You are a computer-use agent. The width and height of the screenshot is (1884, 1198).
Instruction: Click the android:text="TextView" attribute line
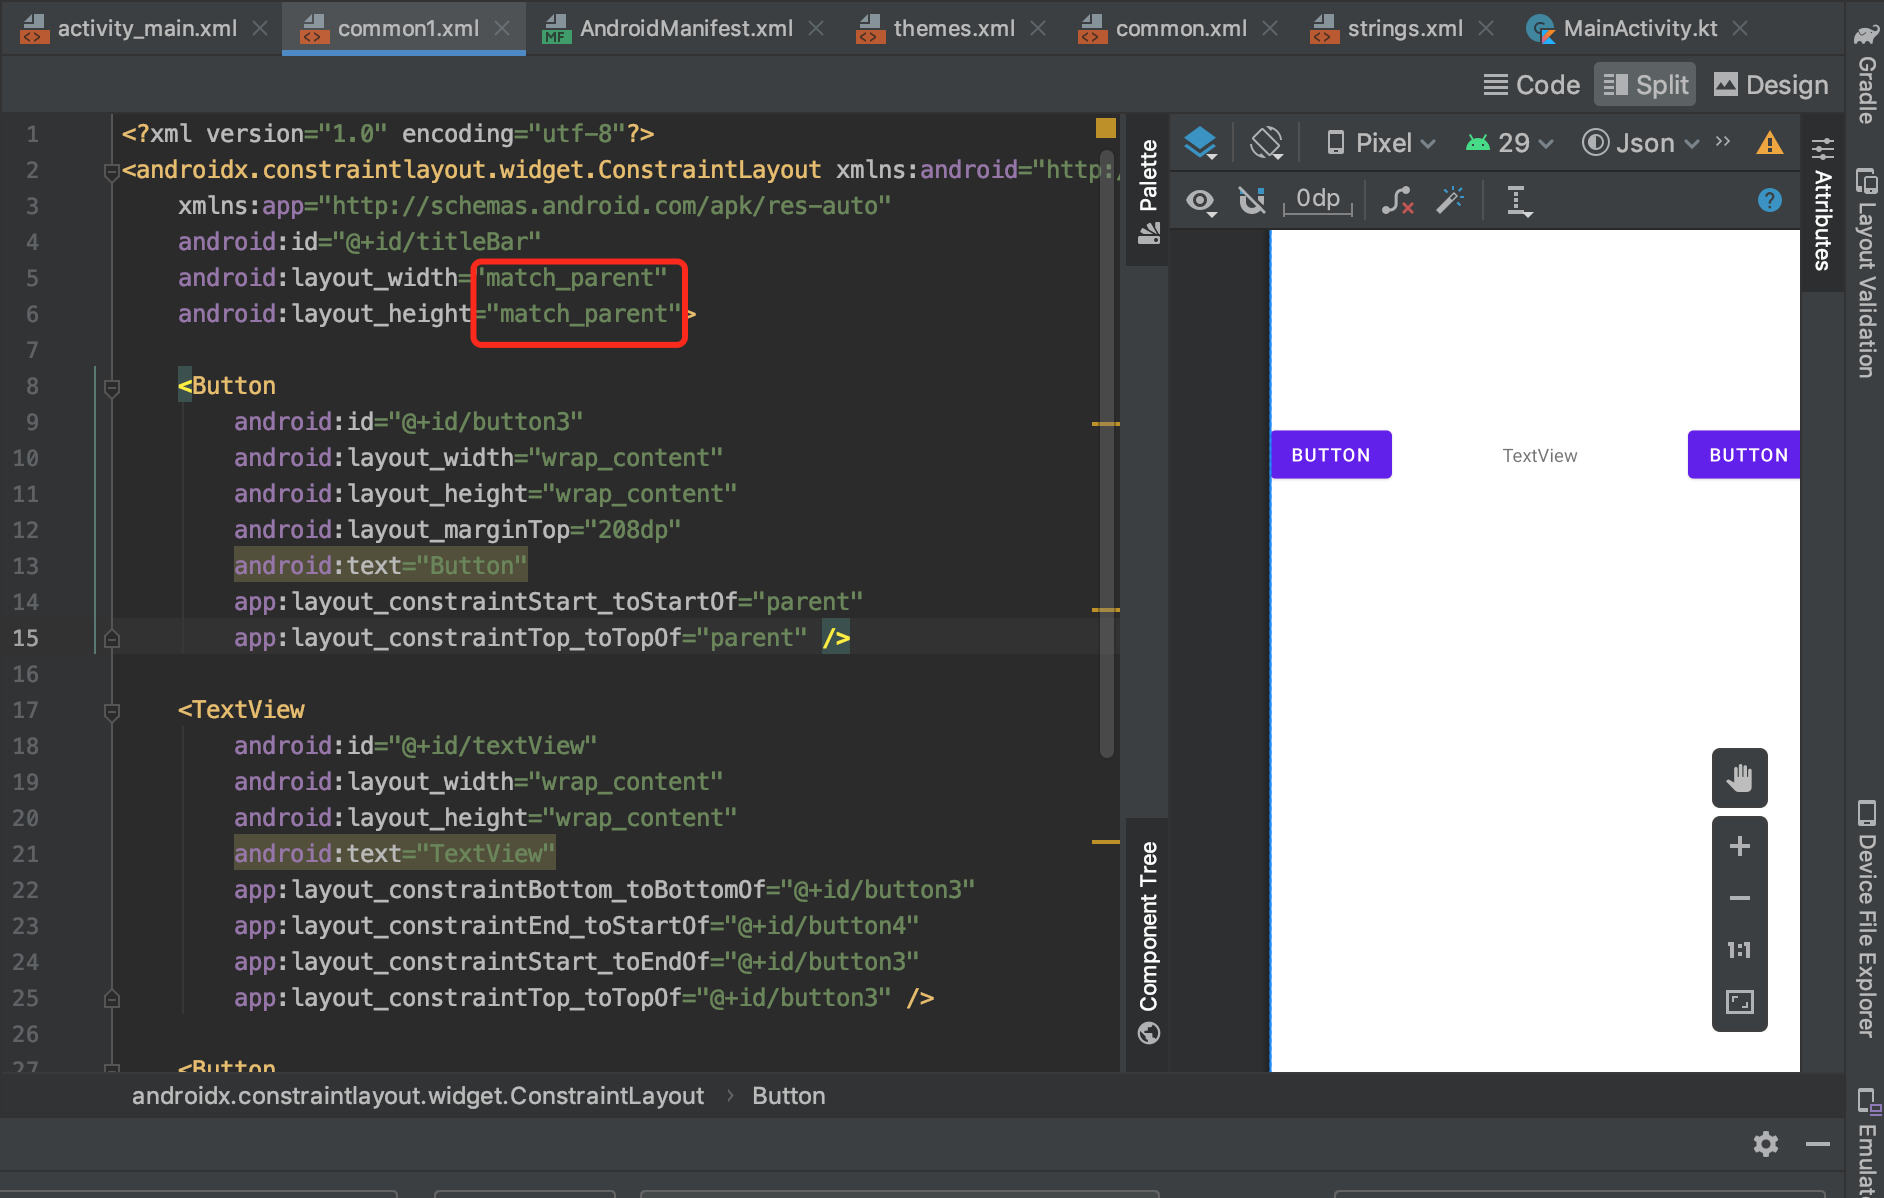[x=395, y=854]
